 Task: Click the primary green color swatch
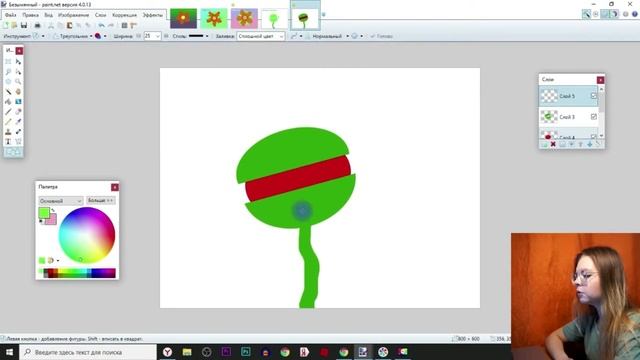pyautogui.click(x=44, y=212)
